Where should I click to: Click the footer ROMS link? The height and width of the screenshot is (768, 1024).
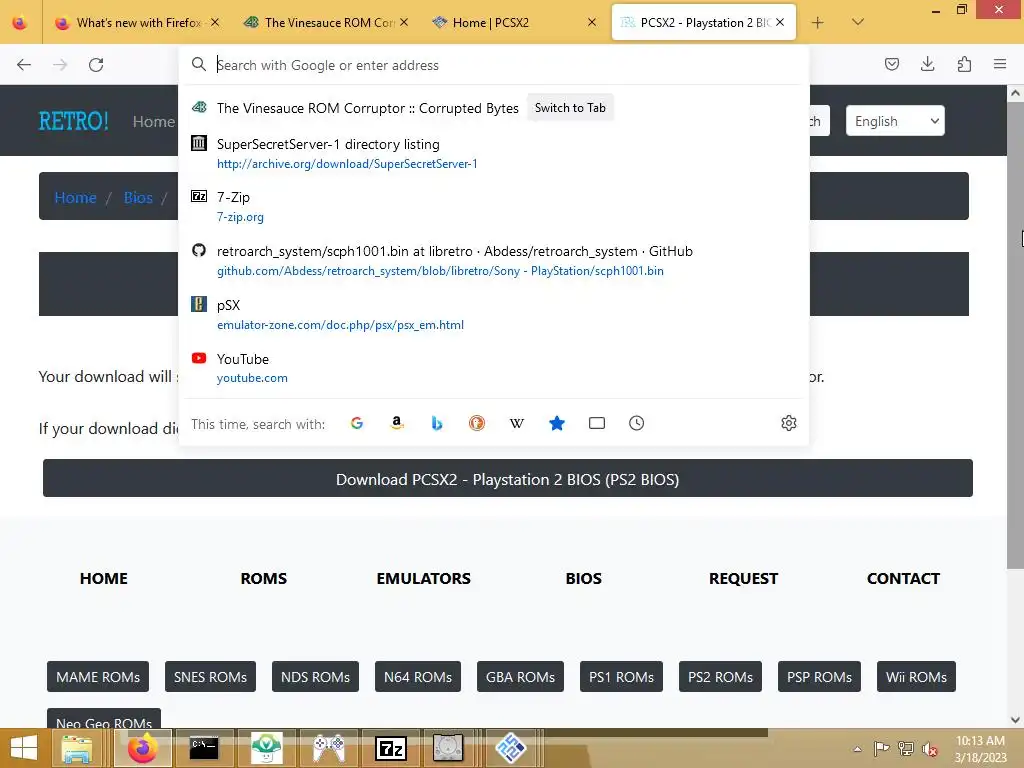263,579
